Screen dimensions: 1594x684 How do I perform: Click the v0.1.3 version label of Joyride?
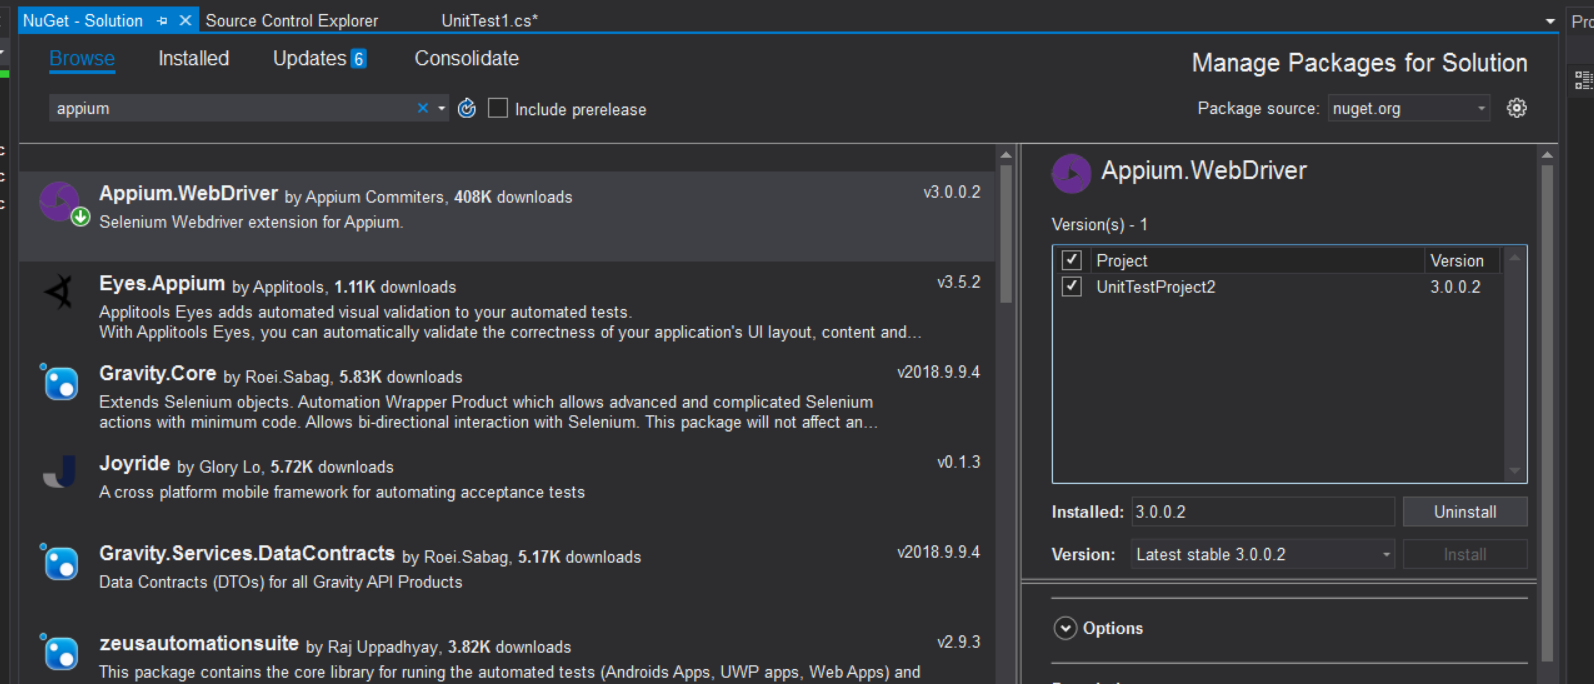tap(959, 462)
